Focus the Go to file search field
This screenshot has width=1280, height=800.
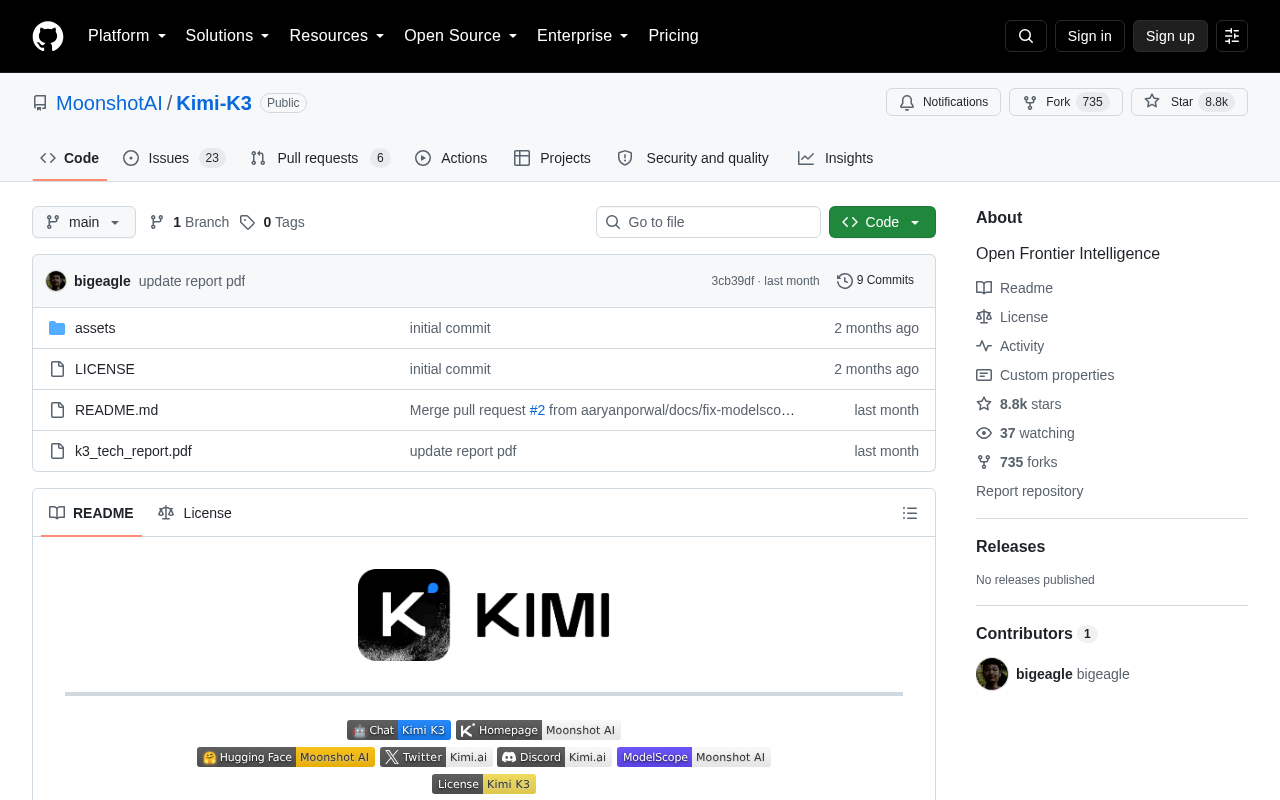pyautogui.click(x=708, y=222)
